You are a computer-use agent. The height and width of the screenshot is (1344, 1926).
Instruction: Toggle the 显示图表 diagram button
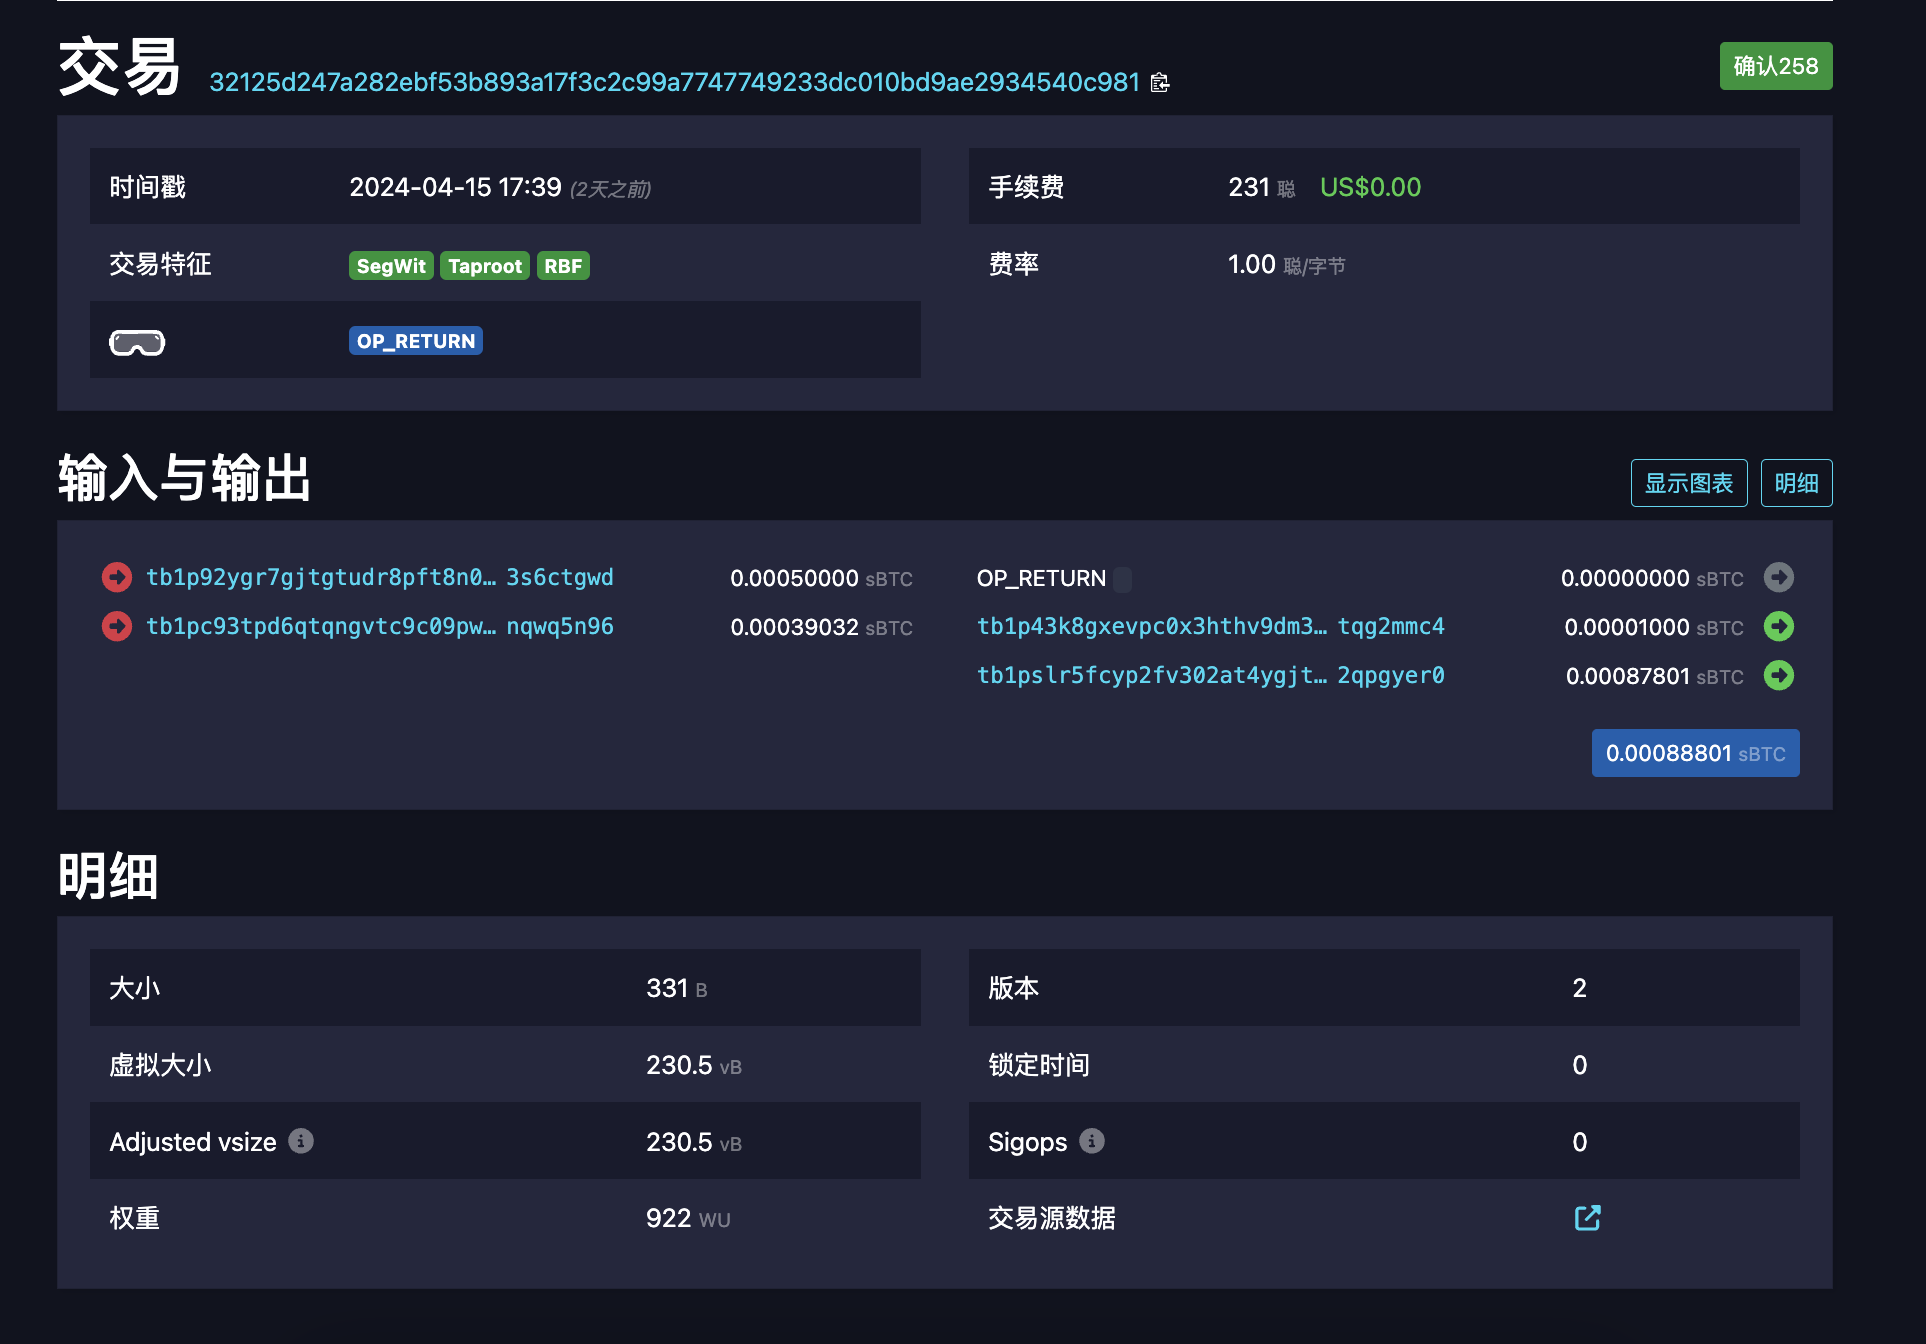tap(1688, 483)
